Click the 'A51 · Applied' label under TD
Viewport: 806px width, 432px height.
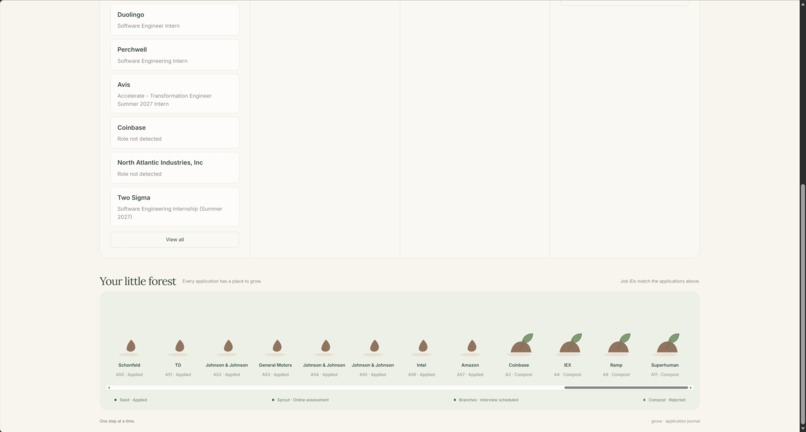pos(178,374)
